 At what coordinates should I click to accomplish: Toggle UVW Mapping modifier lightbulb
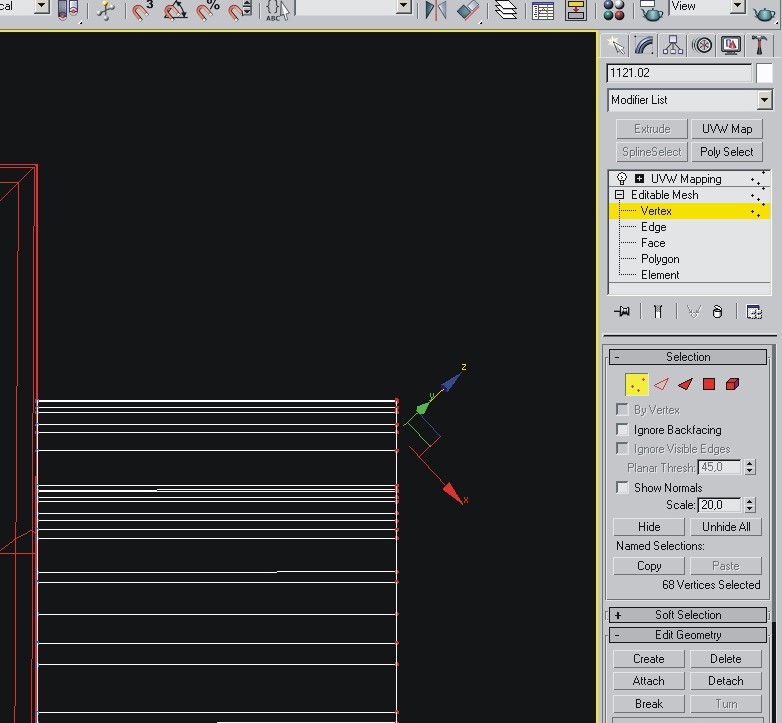pyautogui.click(x=621, y=179)
